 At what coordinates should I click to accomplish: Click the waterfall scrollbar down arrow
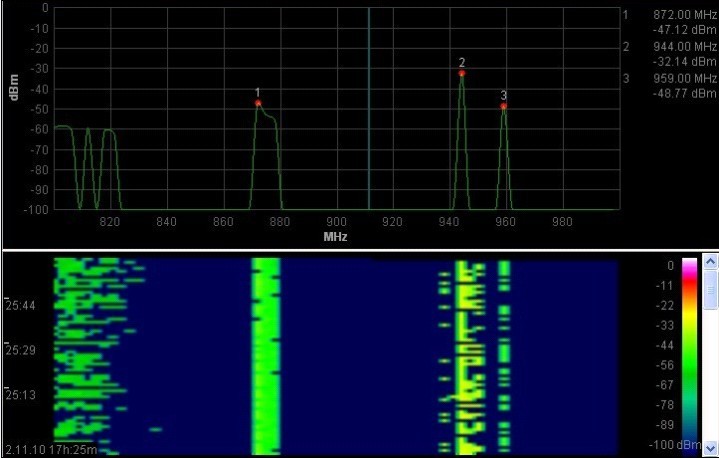(711, 449)
